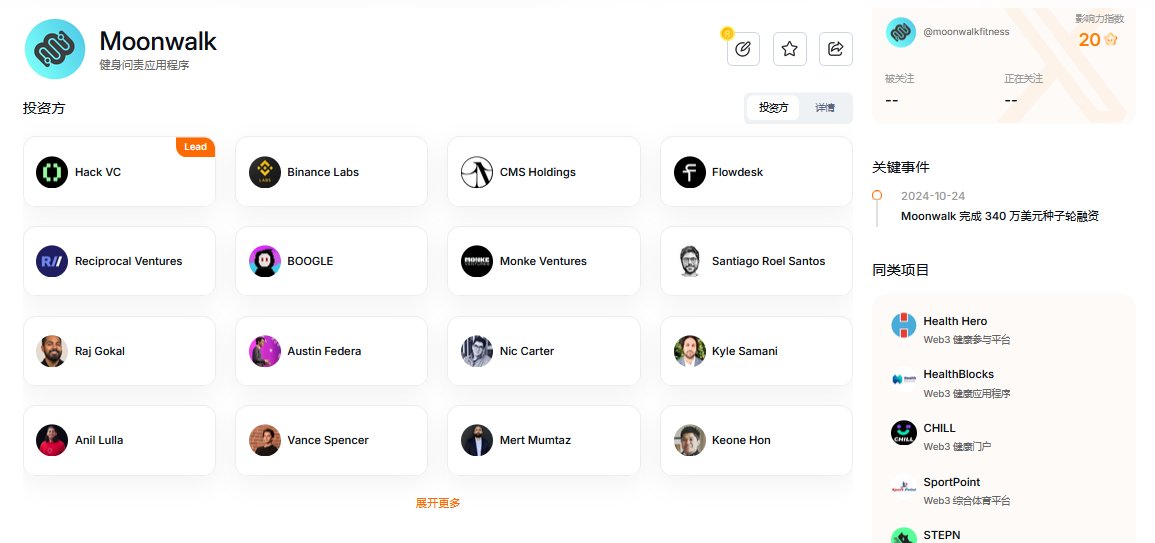Click the 关键事件 section heading
The height and width of the screenshot is (543, 1155).
click(900, 167)
